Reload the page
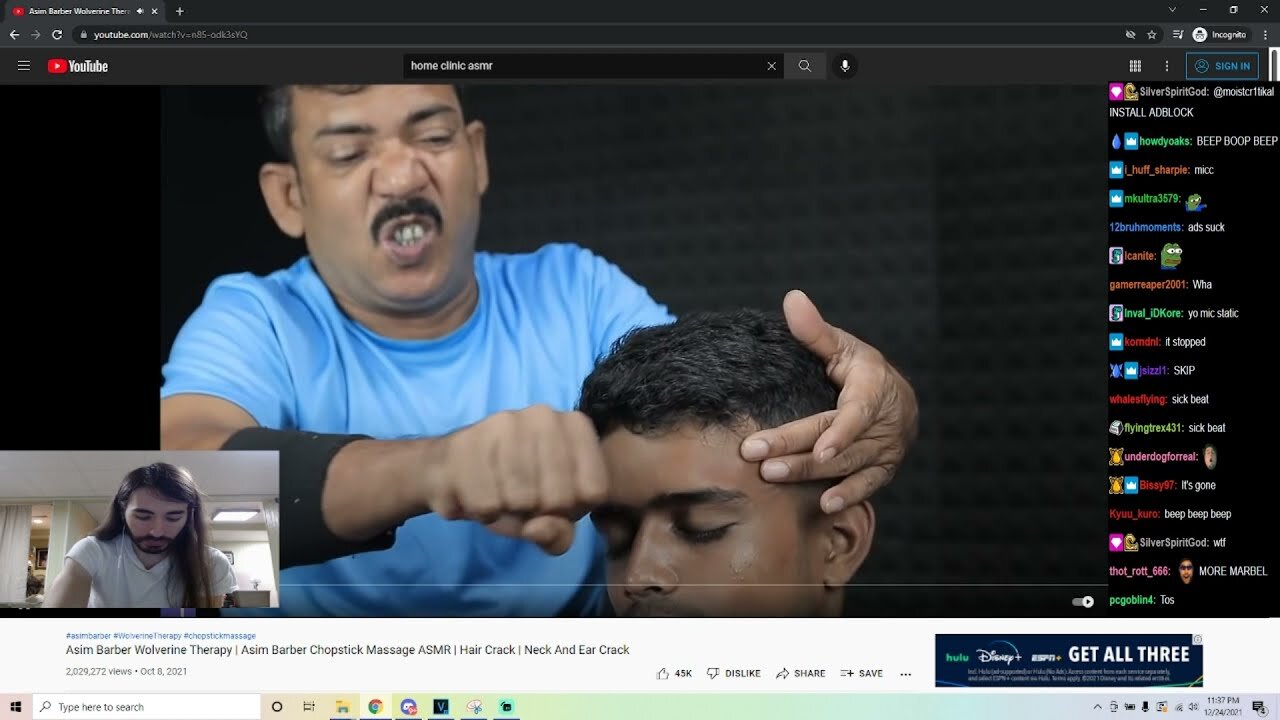This screenshot has height=720, width=1280. pyautogui.click(x=57, y=34)
